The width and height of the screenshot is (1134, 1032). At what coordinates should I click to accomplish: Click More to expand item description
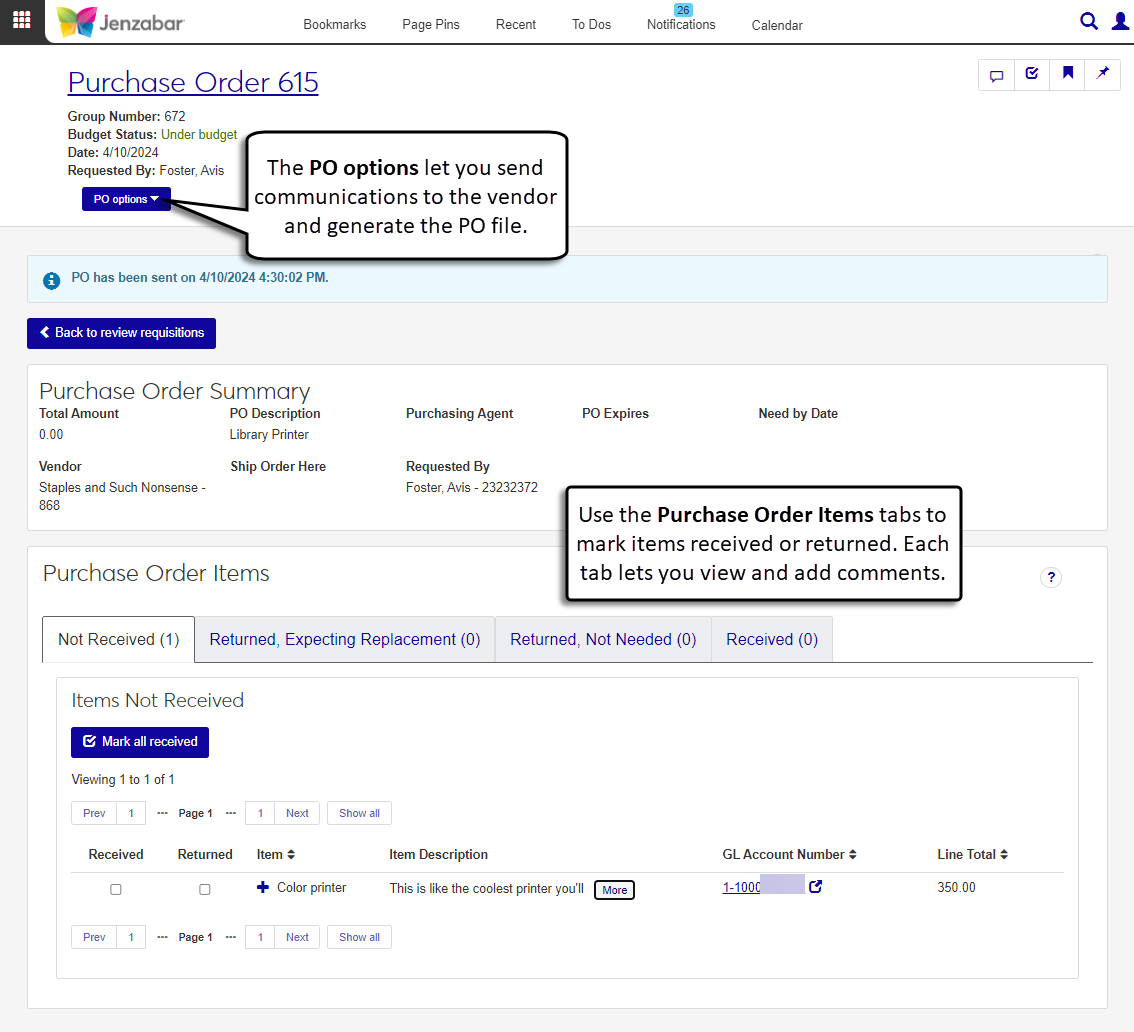pos(614,890)
